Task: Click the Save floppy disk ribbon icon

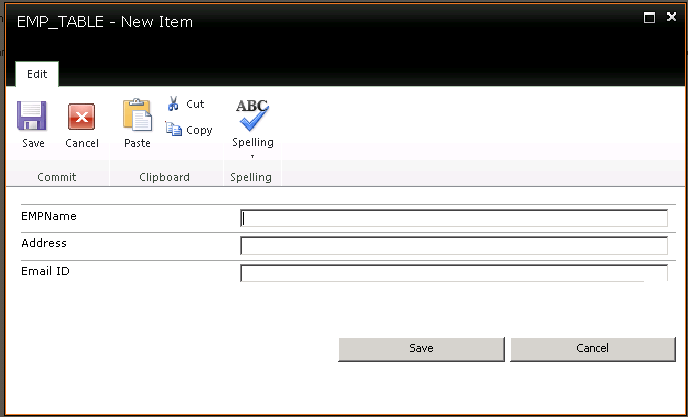Action: coord(32,115)
